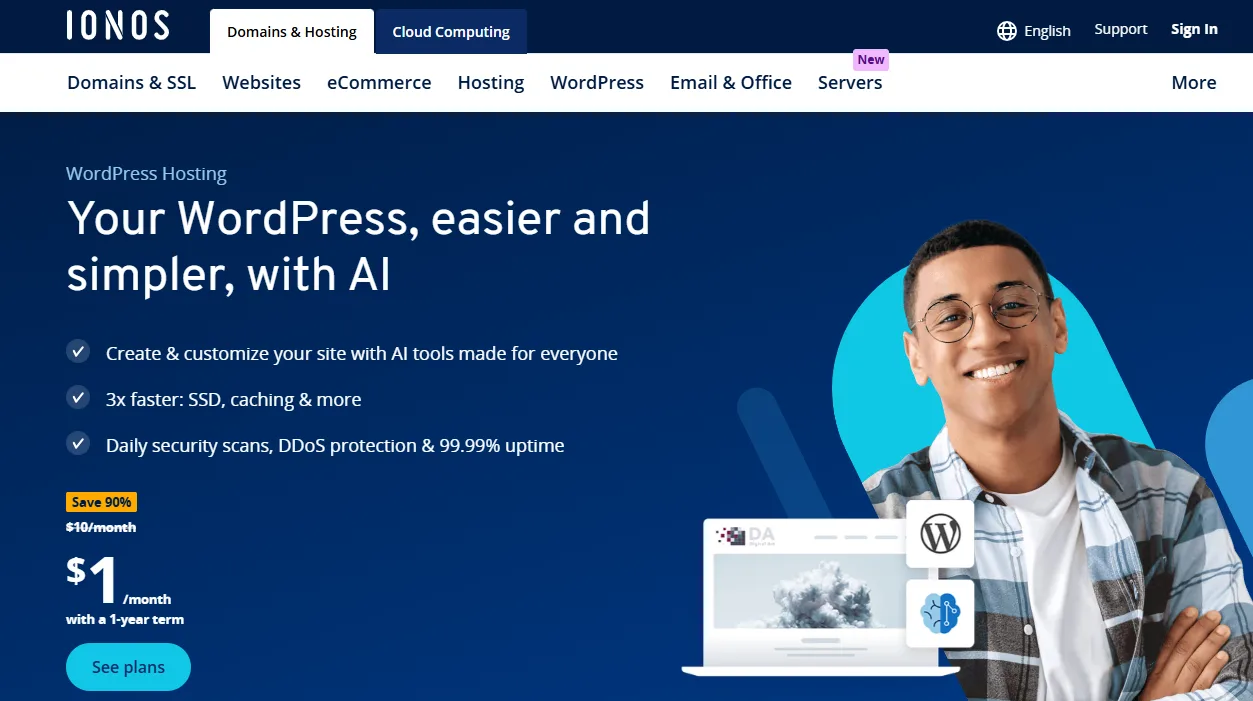Screen dimensions: 1253x701
Task: Open the Domains & SSL menu
Action: coord(132,83)
